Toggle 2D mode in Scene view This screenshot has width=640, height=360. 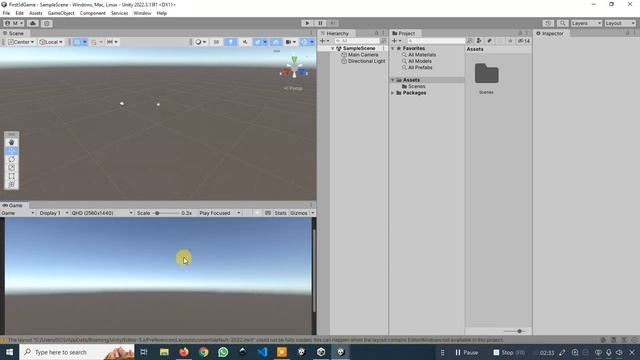click(216, 42)
